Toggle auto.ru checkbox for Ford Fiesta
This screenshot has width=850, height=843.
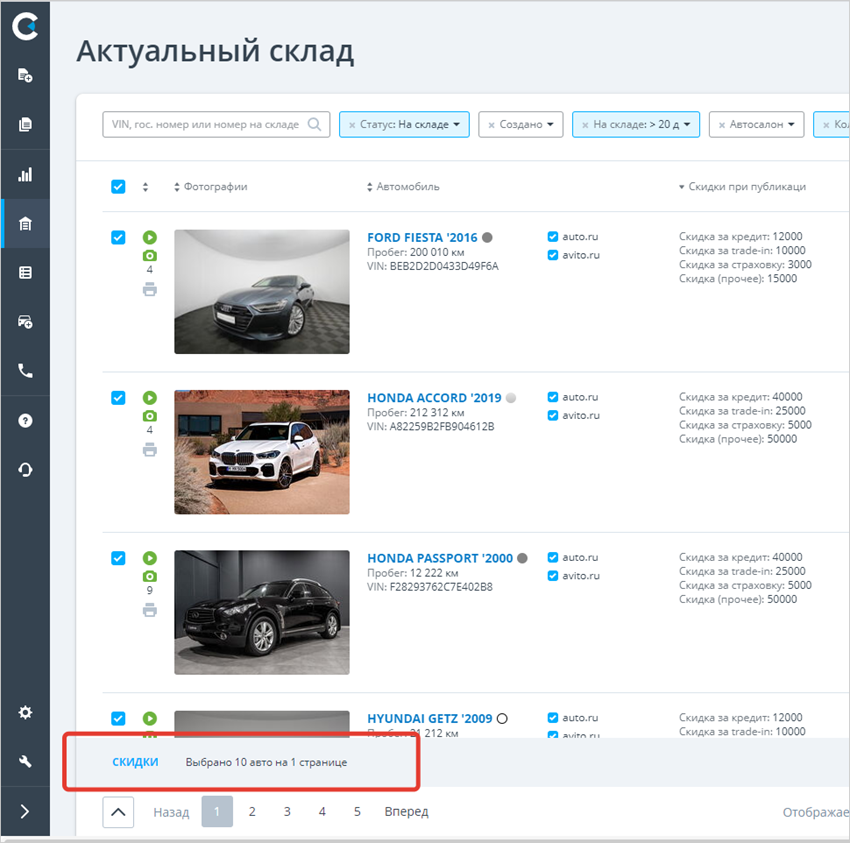coord(552,237)
